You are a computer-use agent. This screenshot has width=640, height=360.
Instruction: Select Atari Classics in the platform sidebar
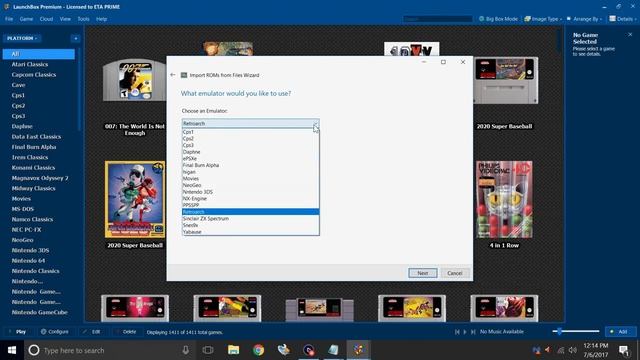click(x=30, y=64)
